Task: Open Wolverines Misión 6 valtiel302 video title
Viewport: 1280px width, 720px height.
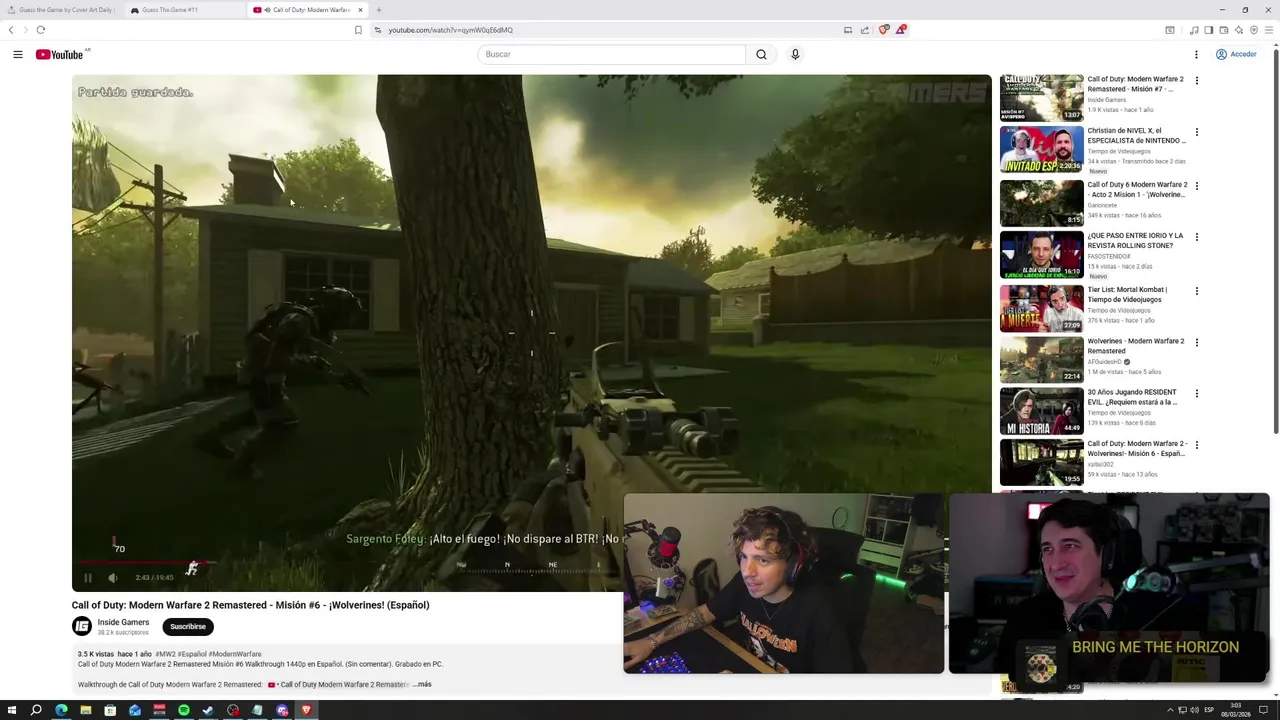Action: [1137, 448]
